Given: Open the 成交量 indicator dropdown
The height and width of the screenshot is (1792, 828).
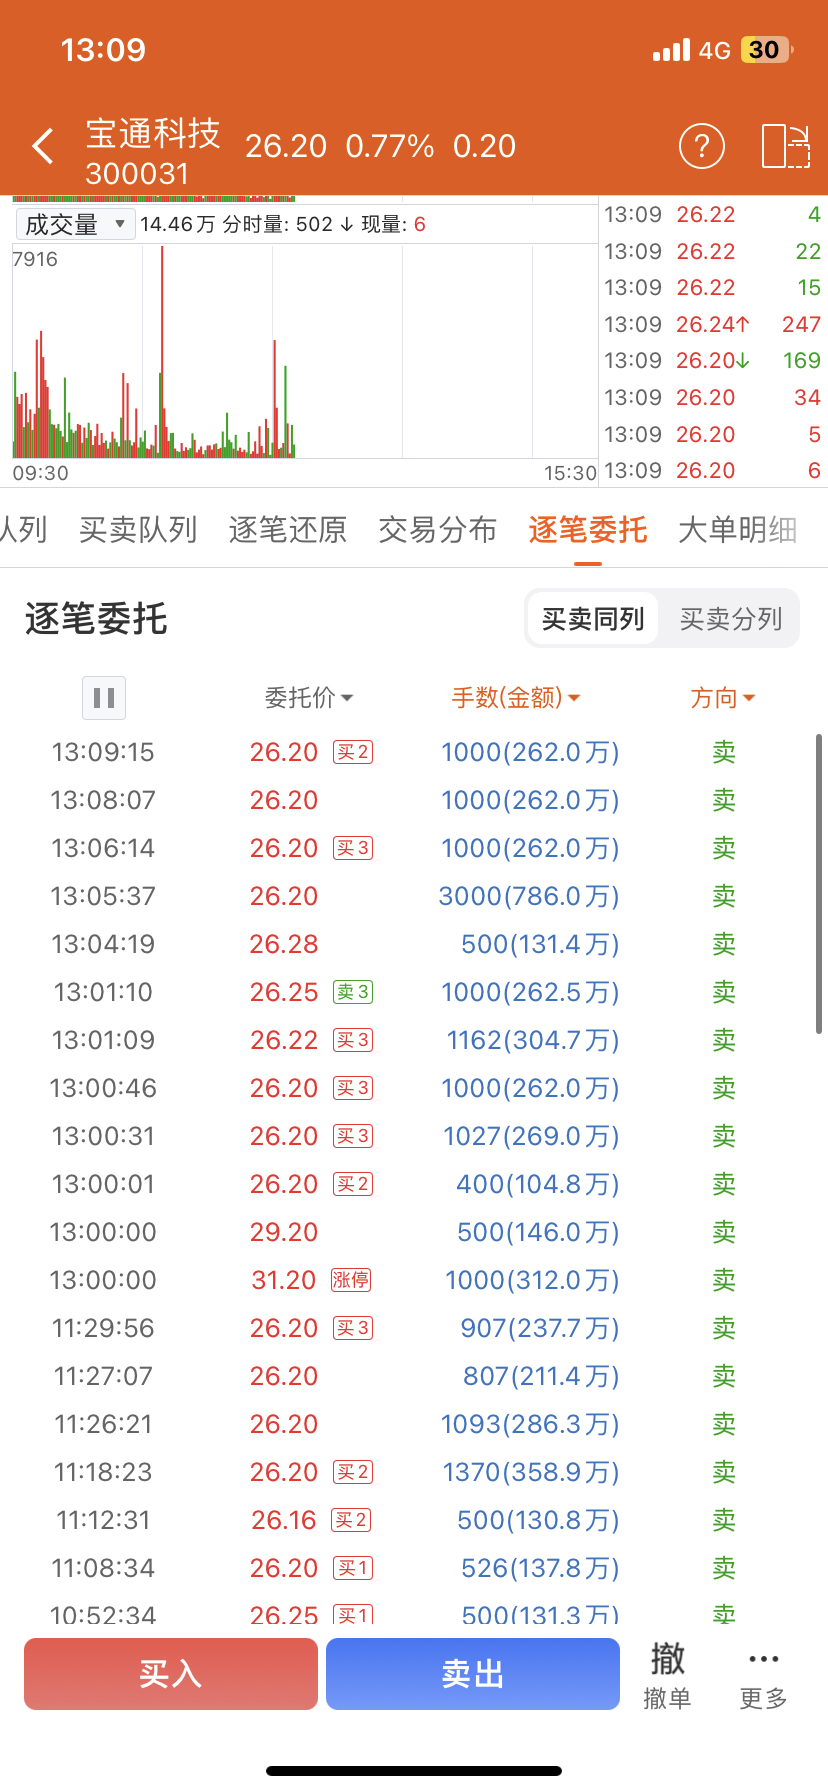Looking at the screenshot, I should (x=75, y=224).
